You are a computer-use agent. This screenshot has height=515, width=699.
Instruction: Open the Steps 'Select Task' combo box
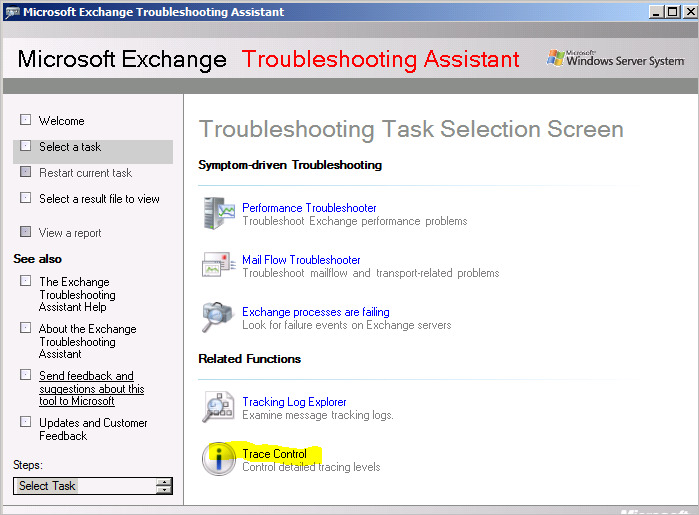[x=93, y=486]
